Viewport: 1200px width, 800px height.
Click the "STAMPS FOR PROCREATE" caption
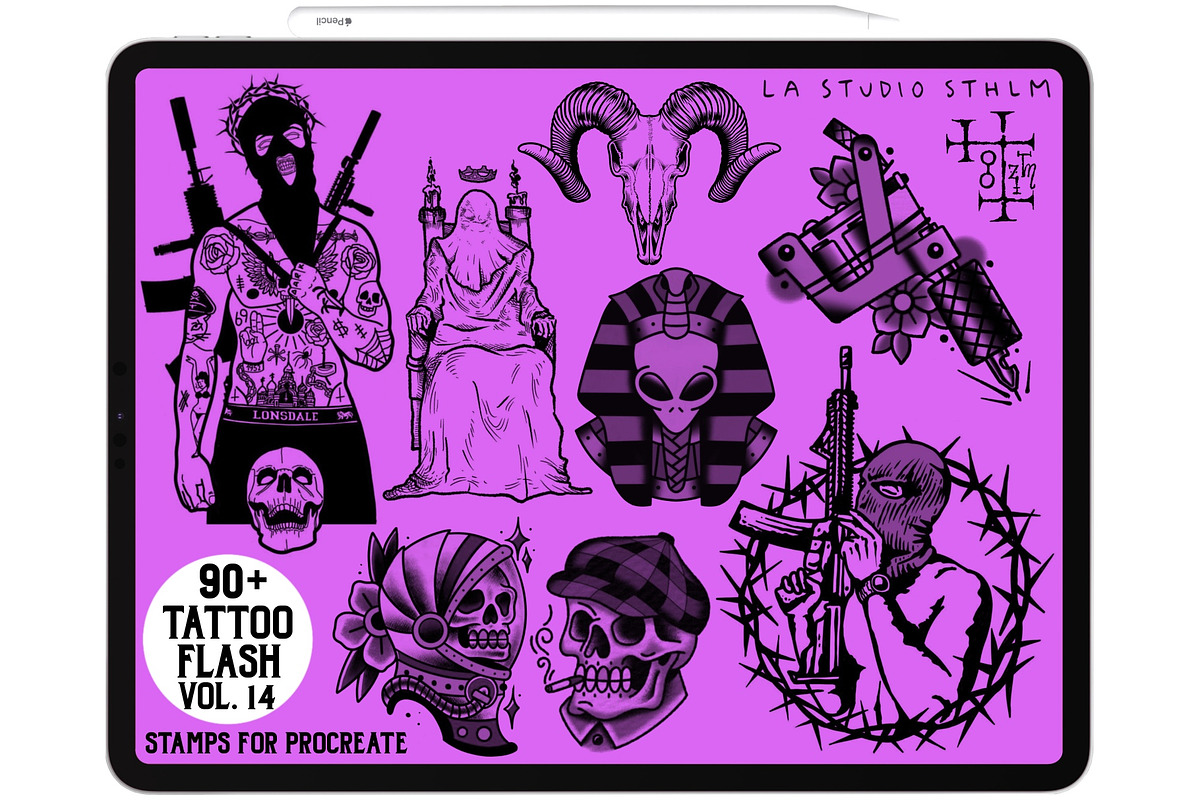(276, 743)
